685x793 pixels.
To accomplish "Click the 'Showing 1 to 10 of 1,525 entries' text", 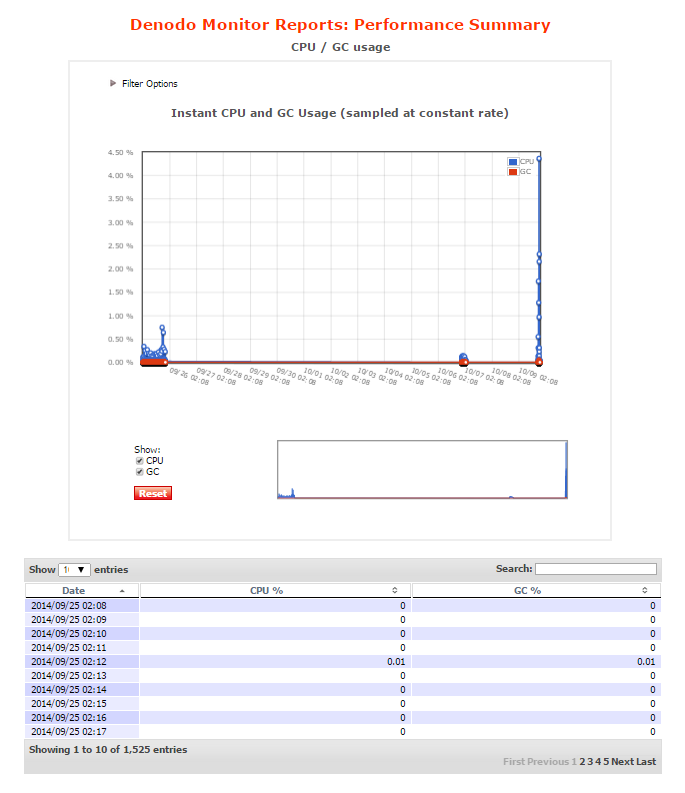I will (108, 750).
